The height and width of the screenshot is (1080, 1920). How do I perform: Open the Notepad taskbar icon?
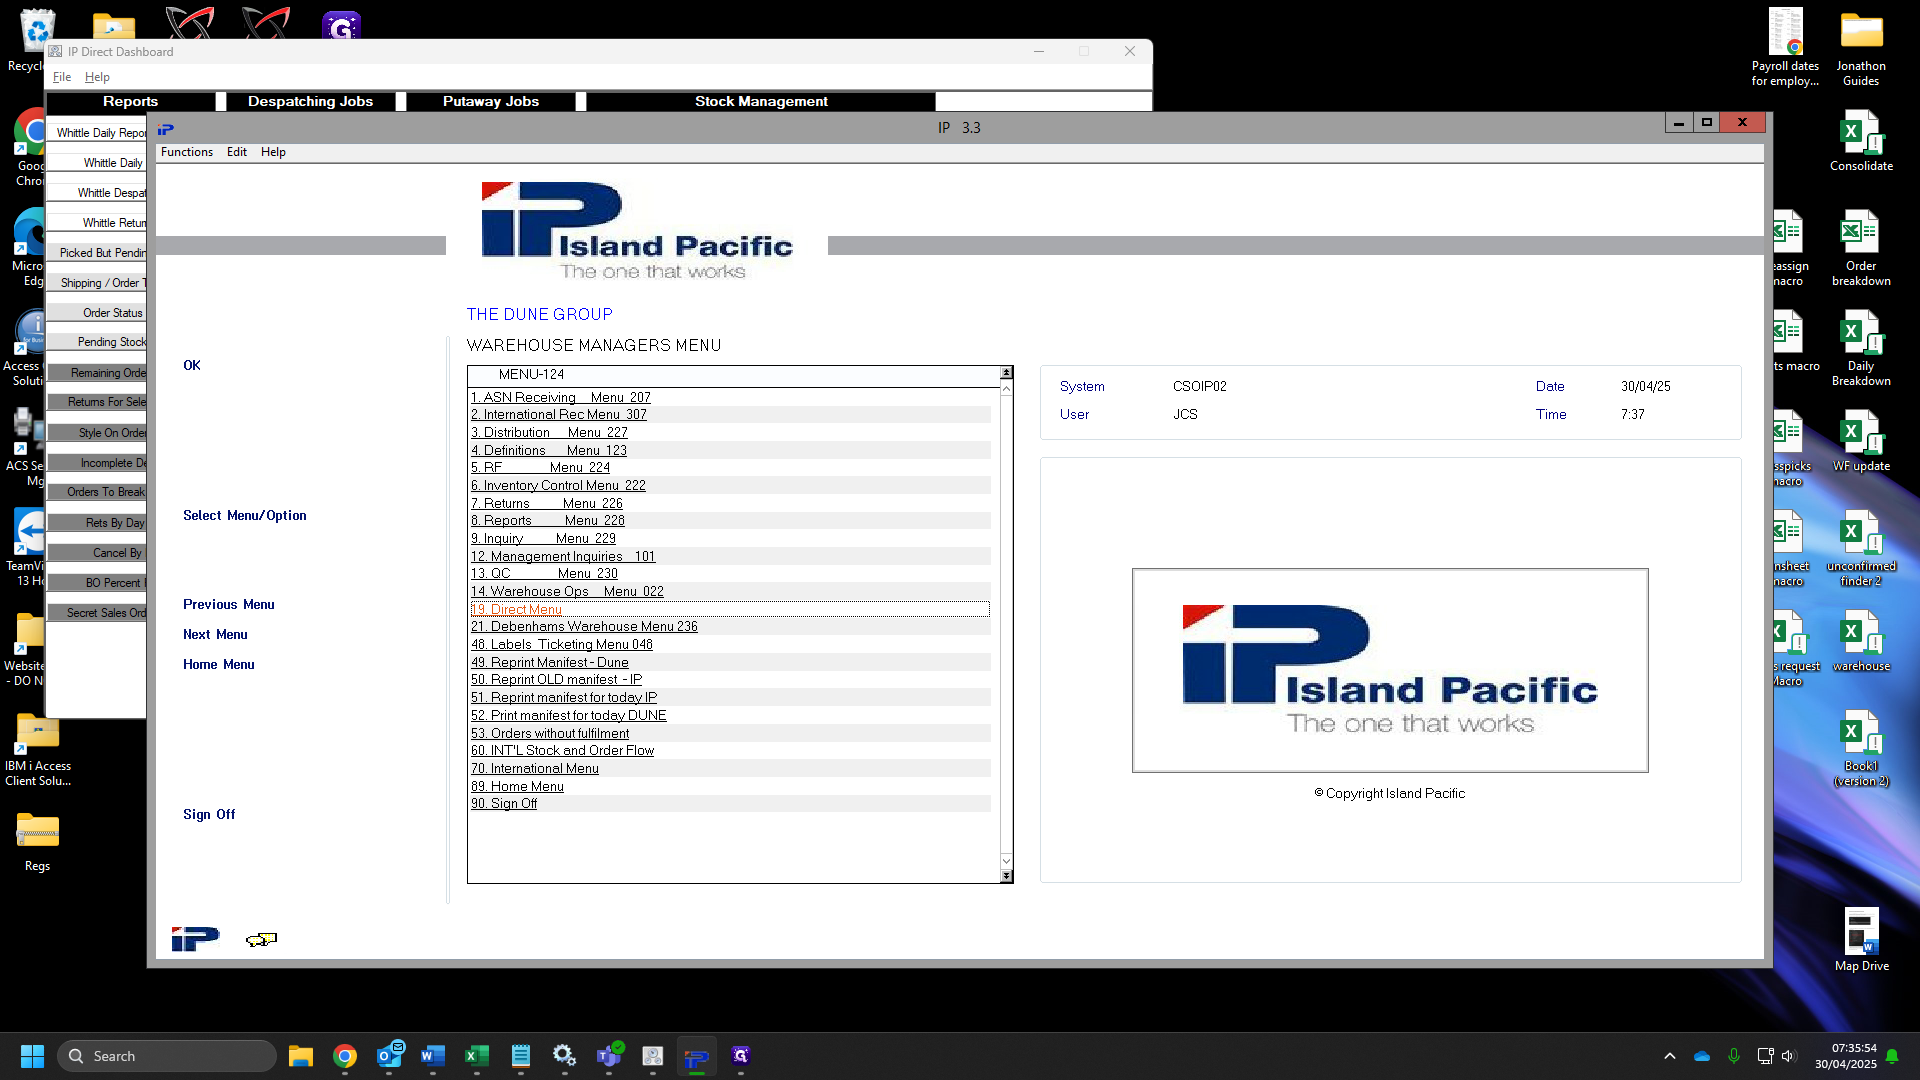521,1056
